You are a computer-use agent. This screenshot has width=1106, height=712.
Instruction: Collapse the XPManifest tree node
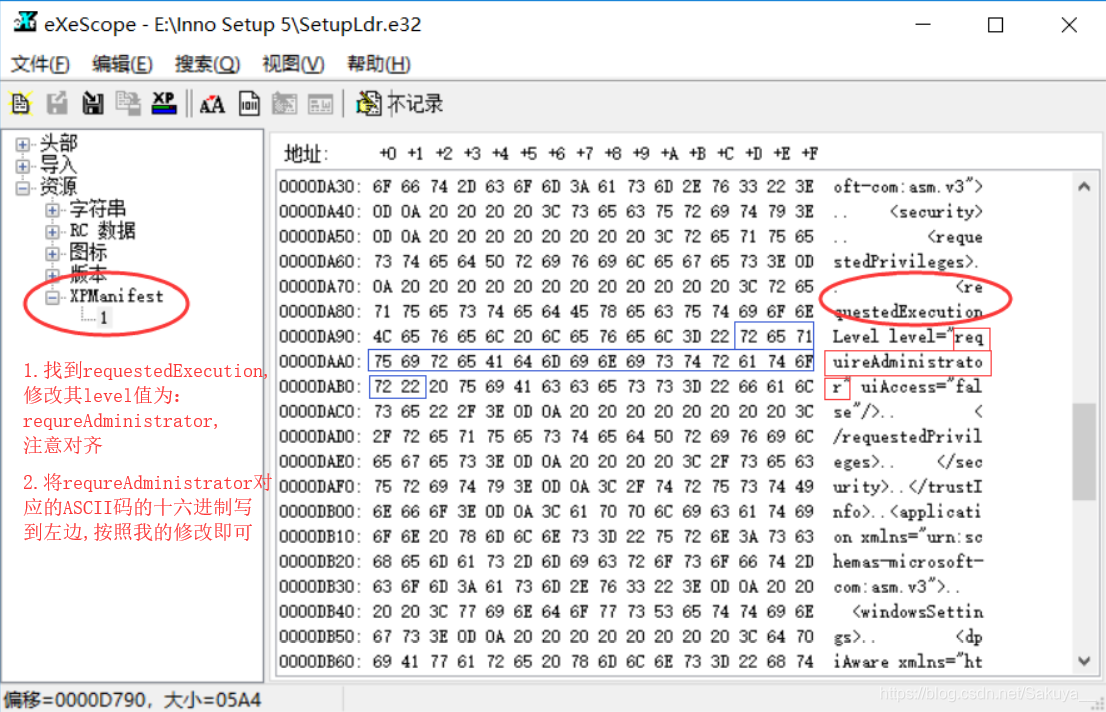click(52, 297)
